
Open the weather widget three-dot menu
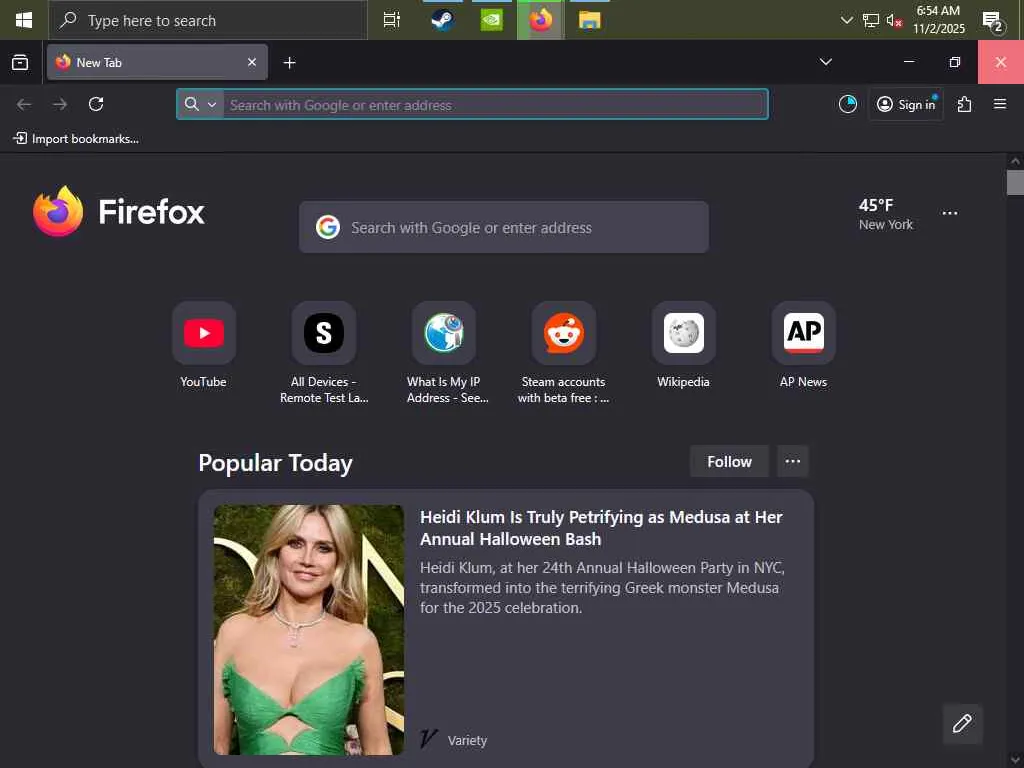(950, 214)
